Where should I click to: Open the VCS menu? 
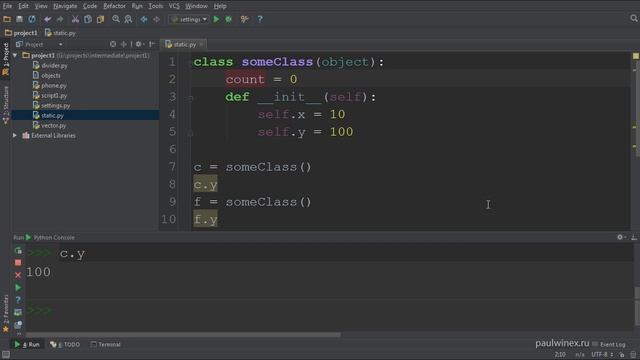174,6
